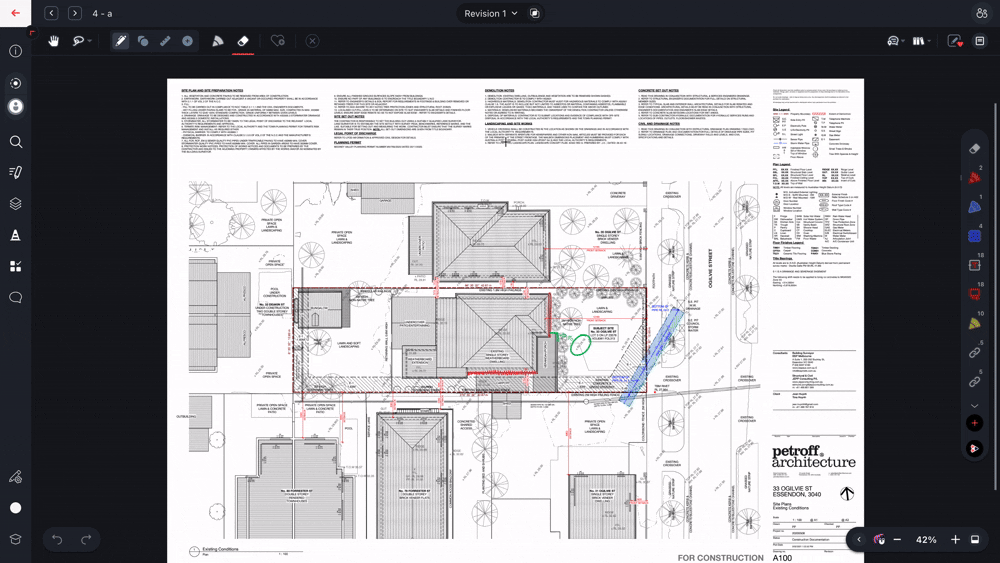The width and height of the screenshot is (1000, 563).
Task: Click the red scissors button in palette
Action: 974,449
